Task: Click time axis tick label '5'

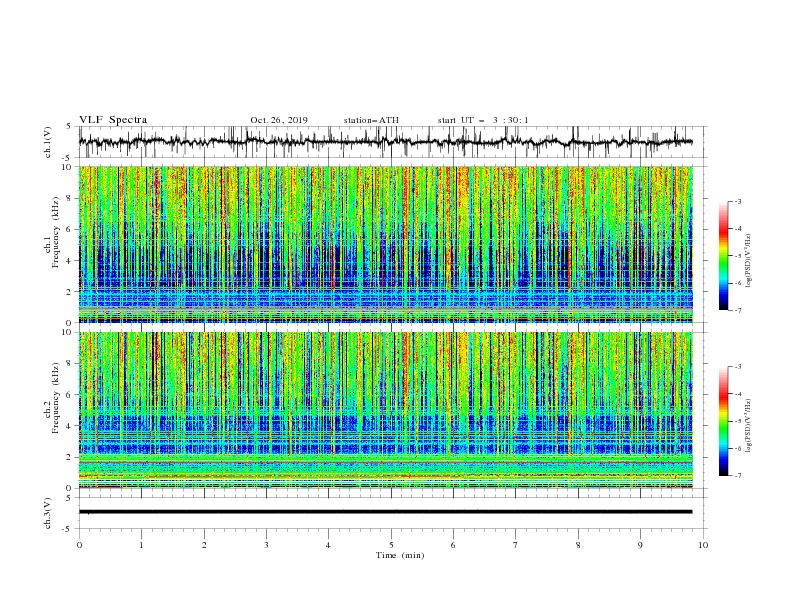Action: click(x=391, y=545)
